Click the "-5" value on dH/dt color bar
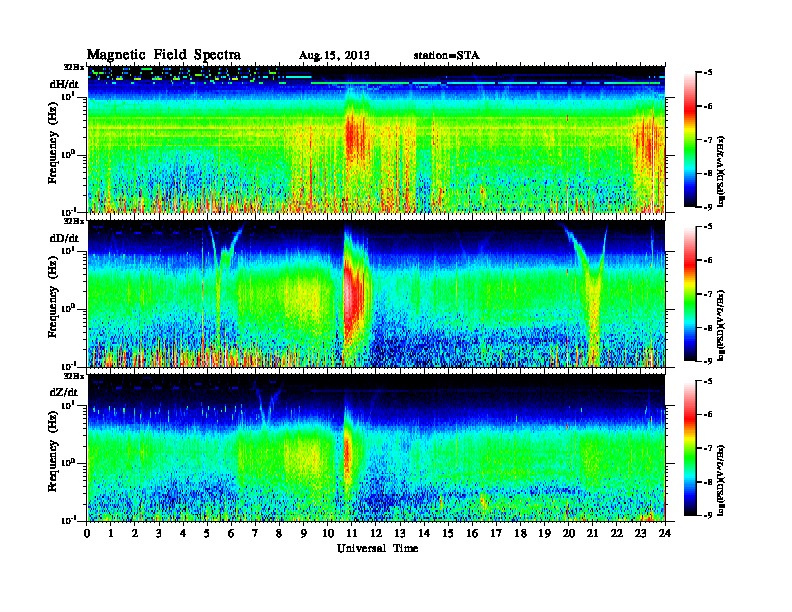The height and width of the screenshot is (612, 792). [708, 73]
